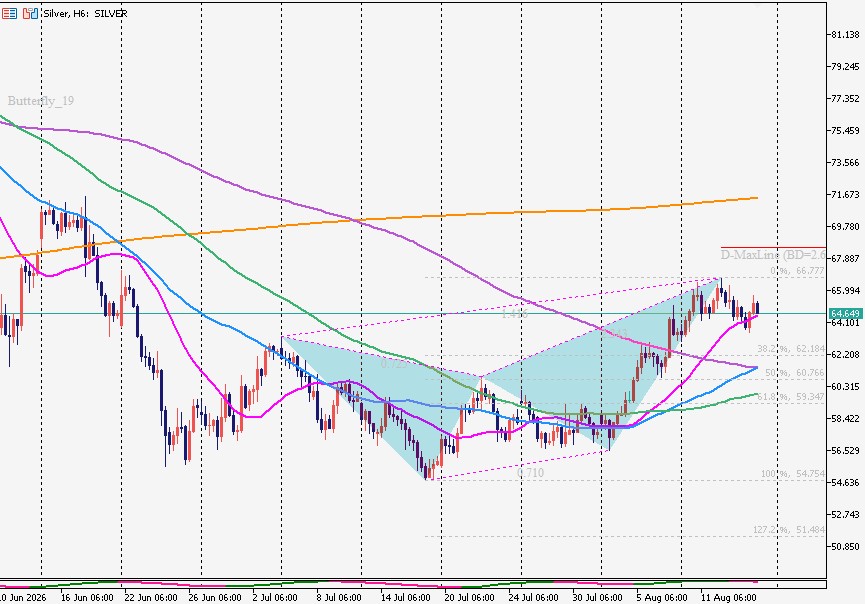
Task: Select the D-MaxLine (BD=2.6 label
Action: (x=773, y=255)
